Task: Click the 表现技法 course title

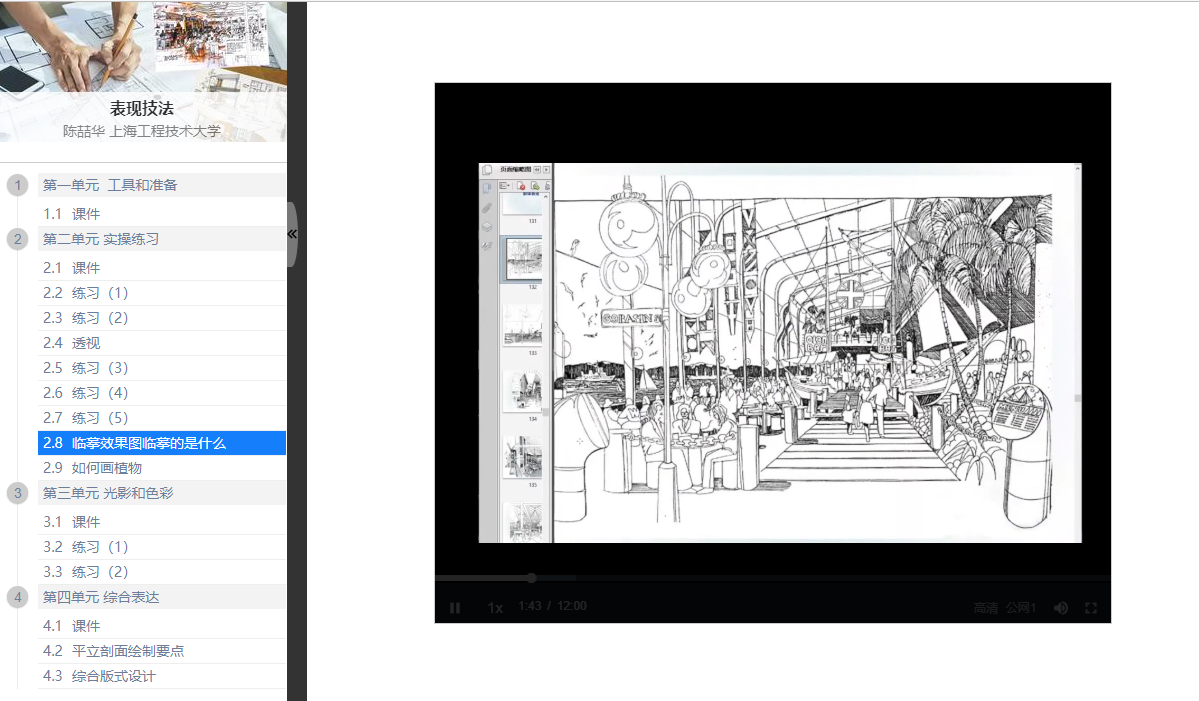Action: (x=142, y=108)
